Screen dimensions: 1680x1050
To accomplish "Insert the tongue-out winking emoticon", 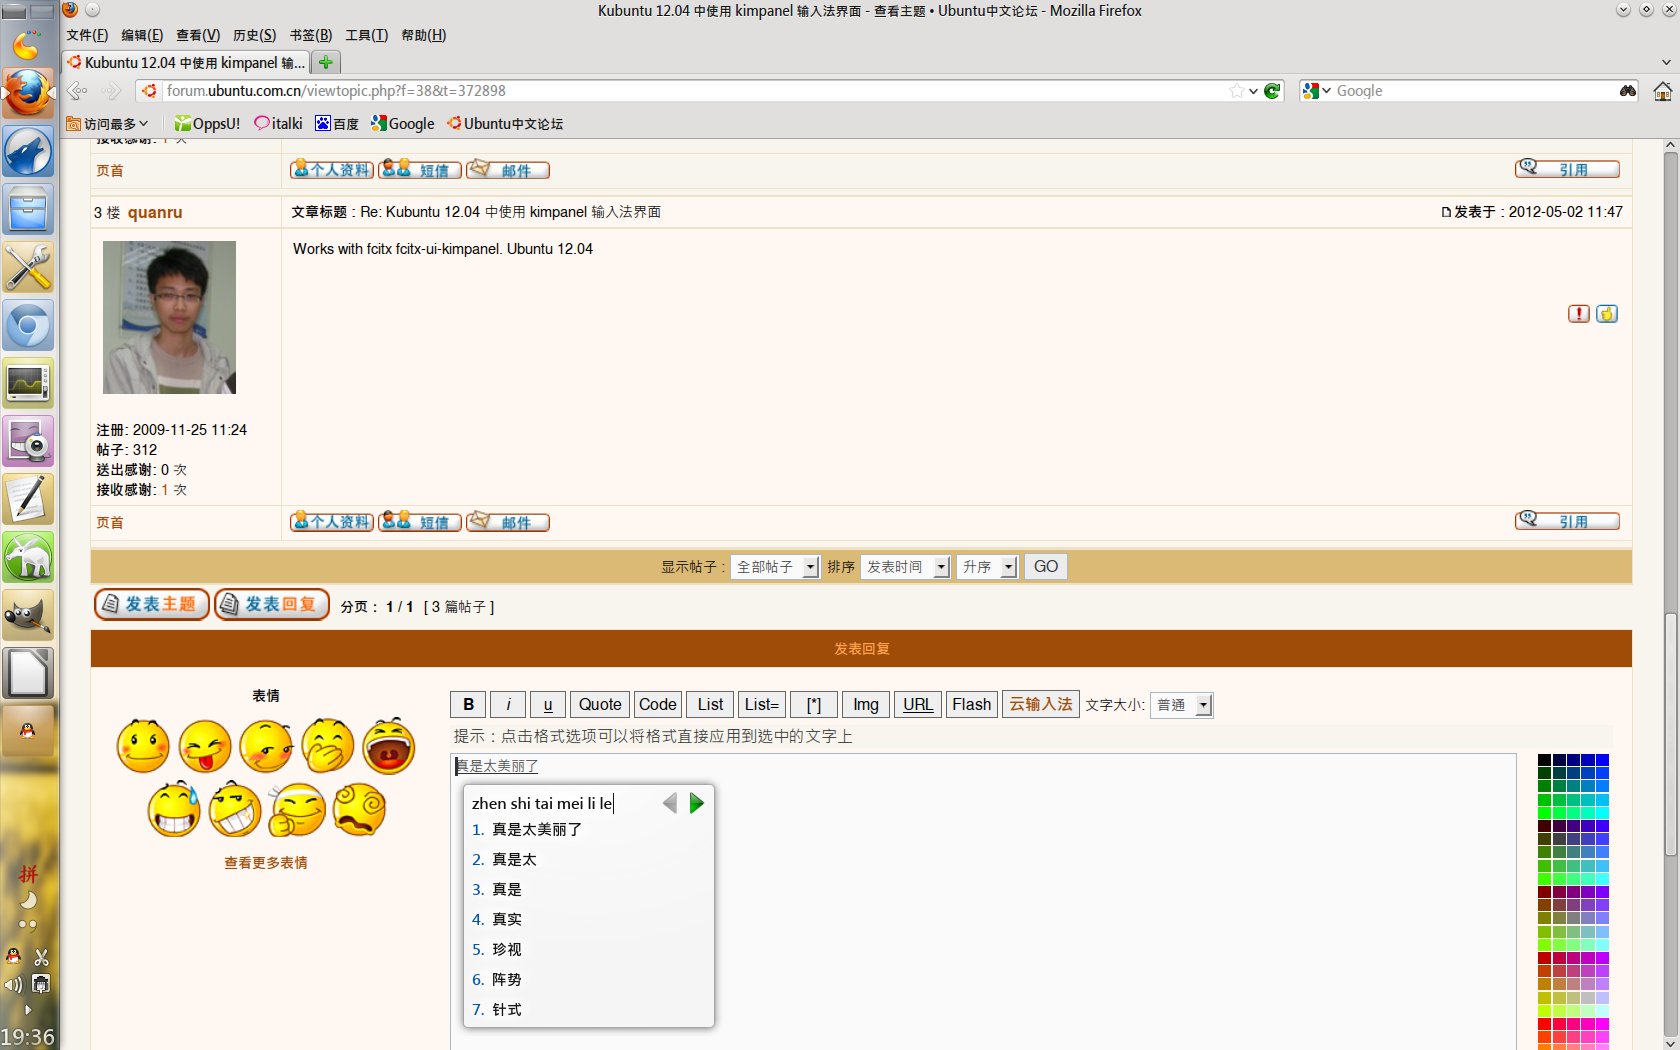I will pyautogui.click(x=205, y=746).
